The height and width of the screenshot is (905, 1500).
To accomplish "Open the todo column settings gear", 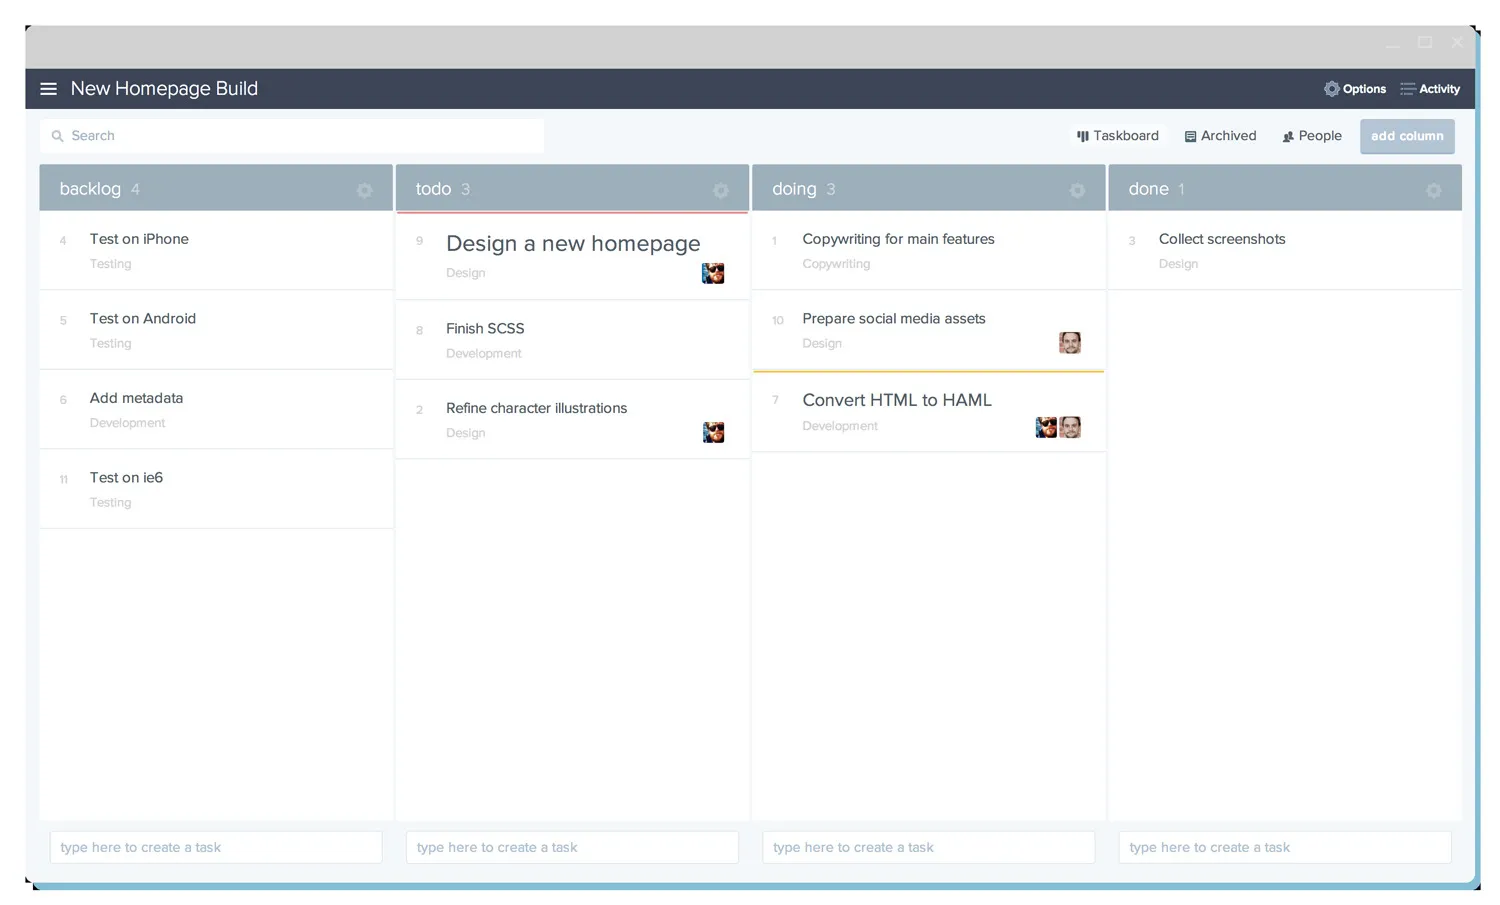I will click(x=721, y=189).
